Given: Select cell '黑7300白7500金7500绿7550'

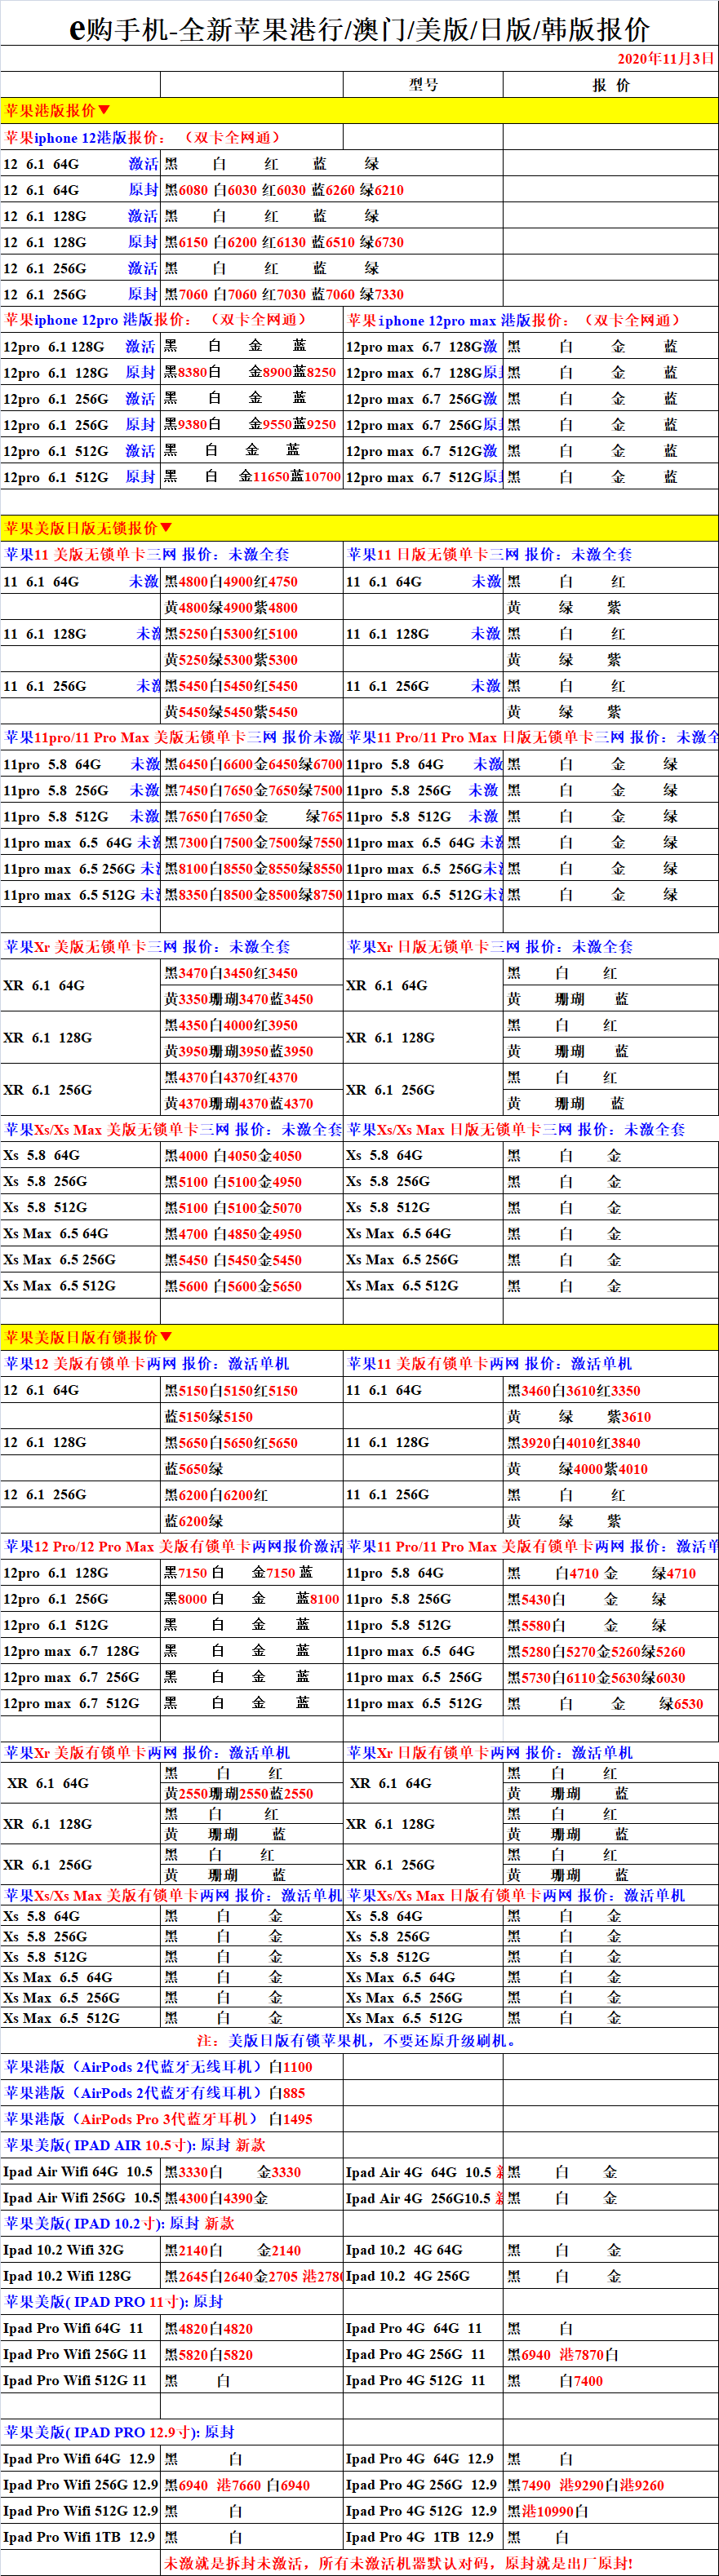Looking at the screenshot, I should (x=252, y=842).
